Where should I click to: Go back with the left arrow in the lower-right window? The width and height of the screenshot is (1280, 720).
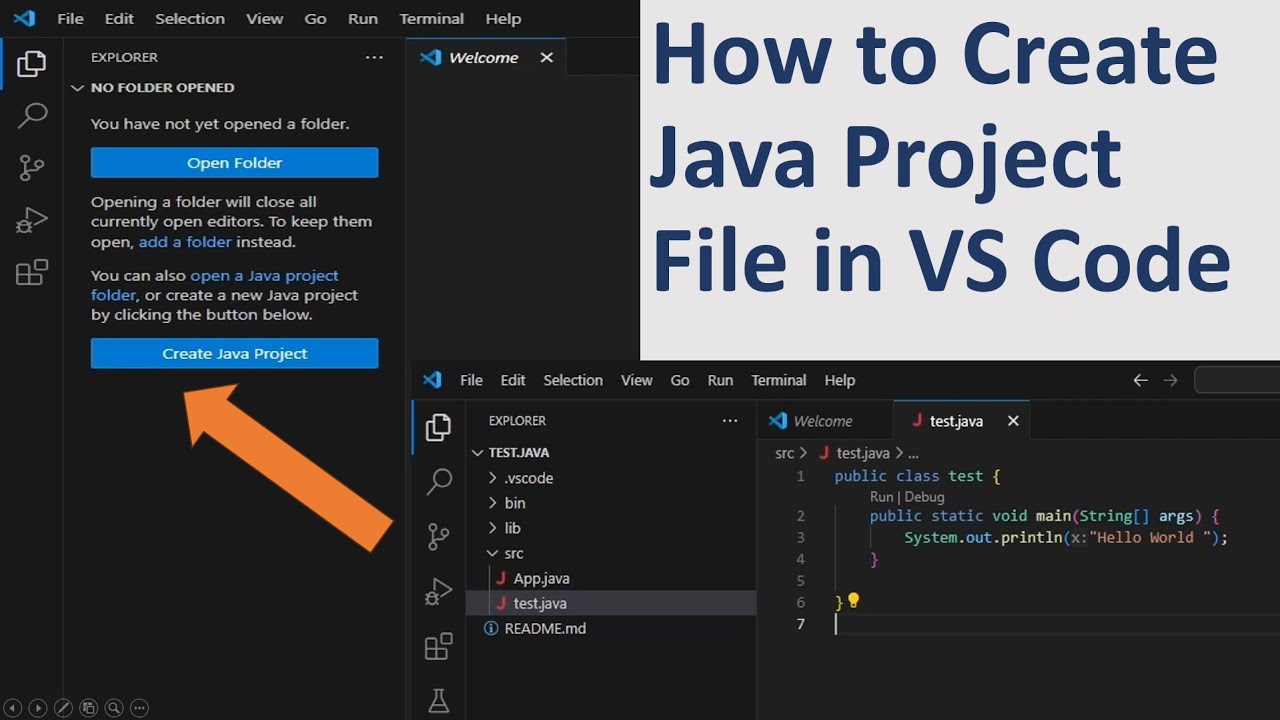click(1140, 380)
